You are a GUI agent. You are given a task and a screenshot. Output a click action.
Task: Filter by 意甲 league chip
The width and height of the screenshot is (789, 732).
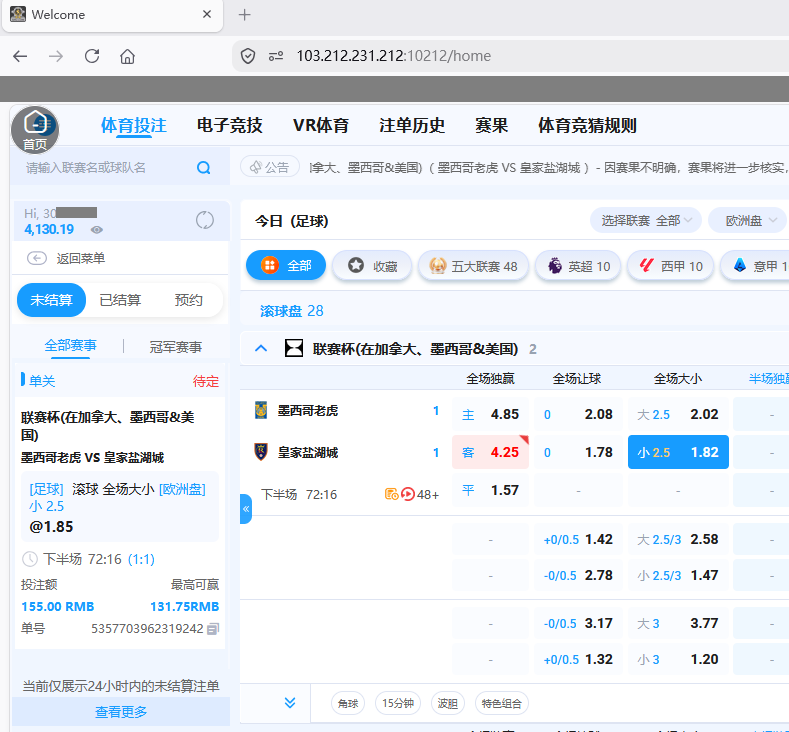[x=755, y=266]
